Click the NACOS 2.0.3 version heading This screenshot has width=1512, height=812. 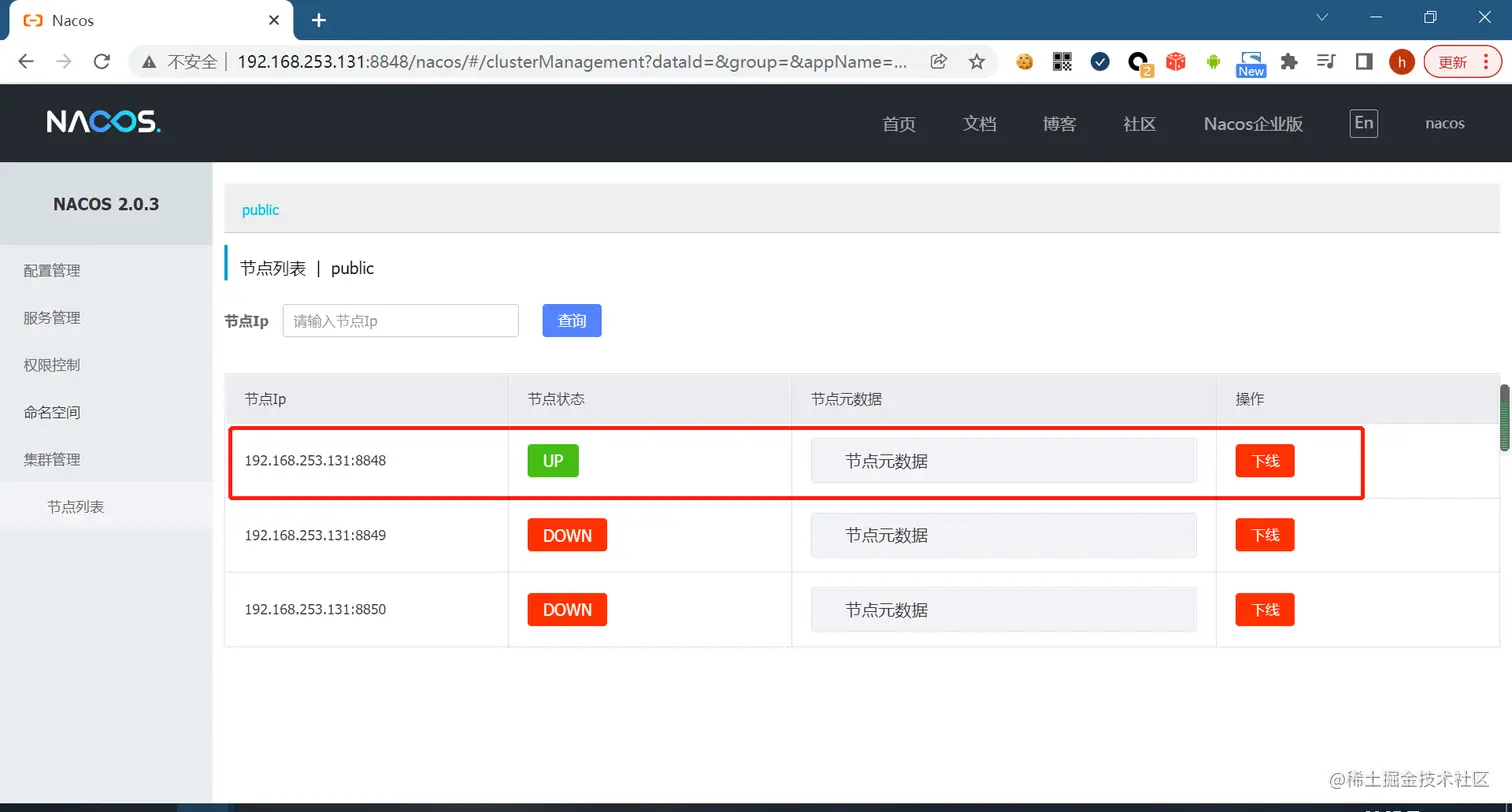pos(106,204)
